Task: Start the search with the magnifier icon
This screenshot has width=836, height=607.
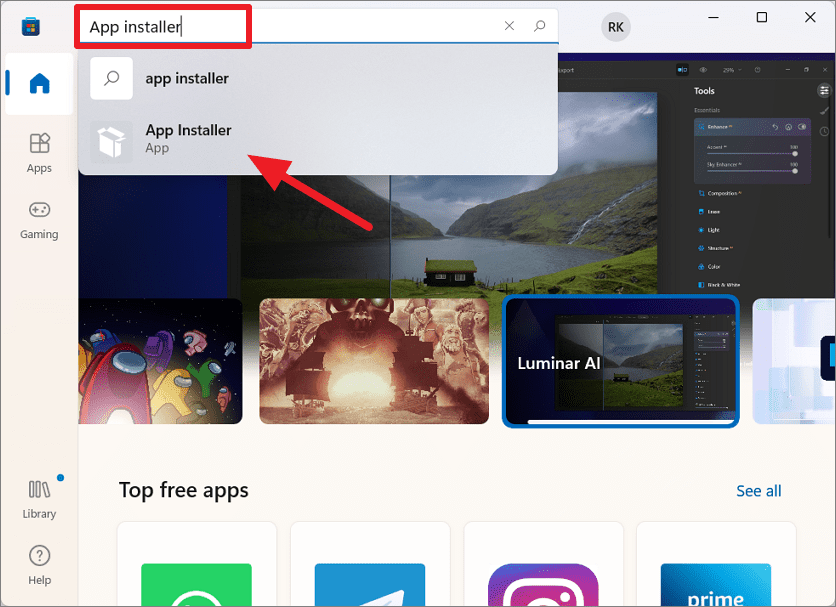Action: [540, 26]
